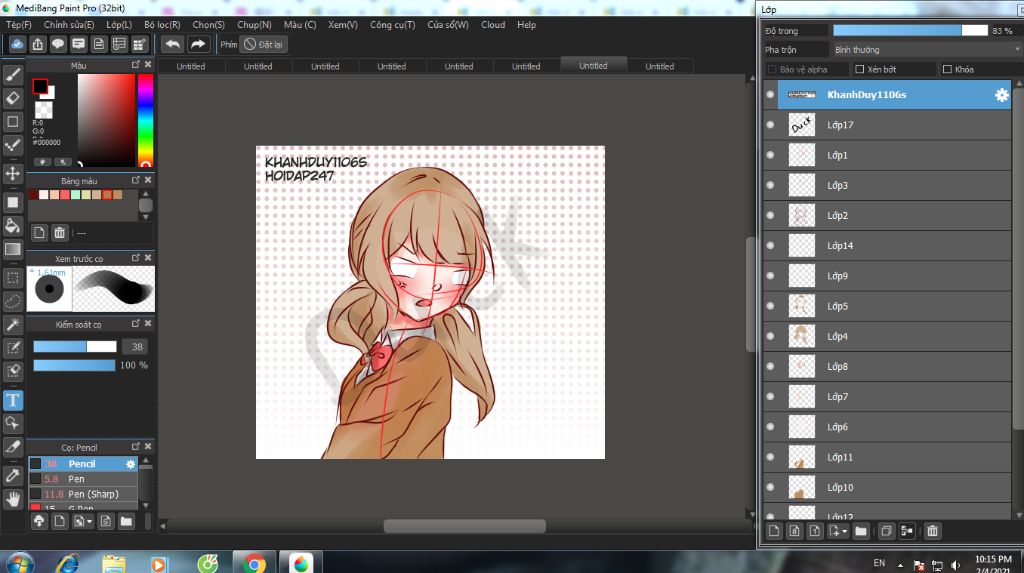Click the Undo arrow in toolbar
The width and height of the screenshot is (1024, 573).
(x=172, y=44)
